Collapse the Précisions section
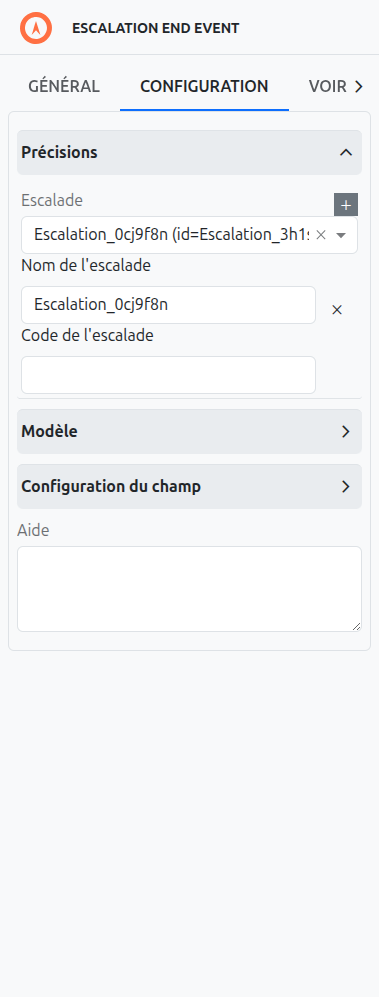The image size is (379, 997). point(190,153)
